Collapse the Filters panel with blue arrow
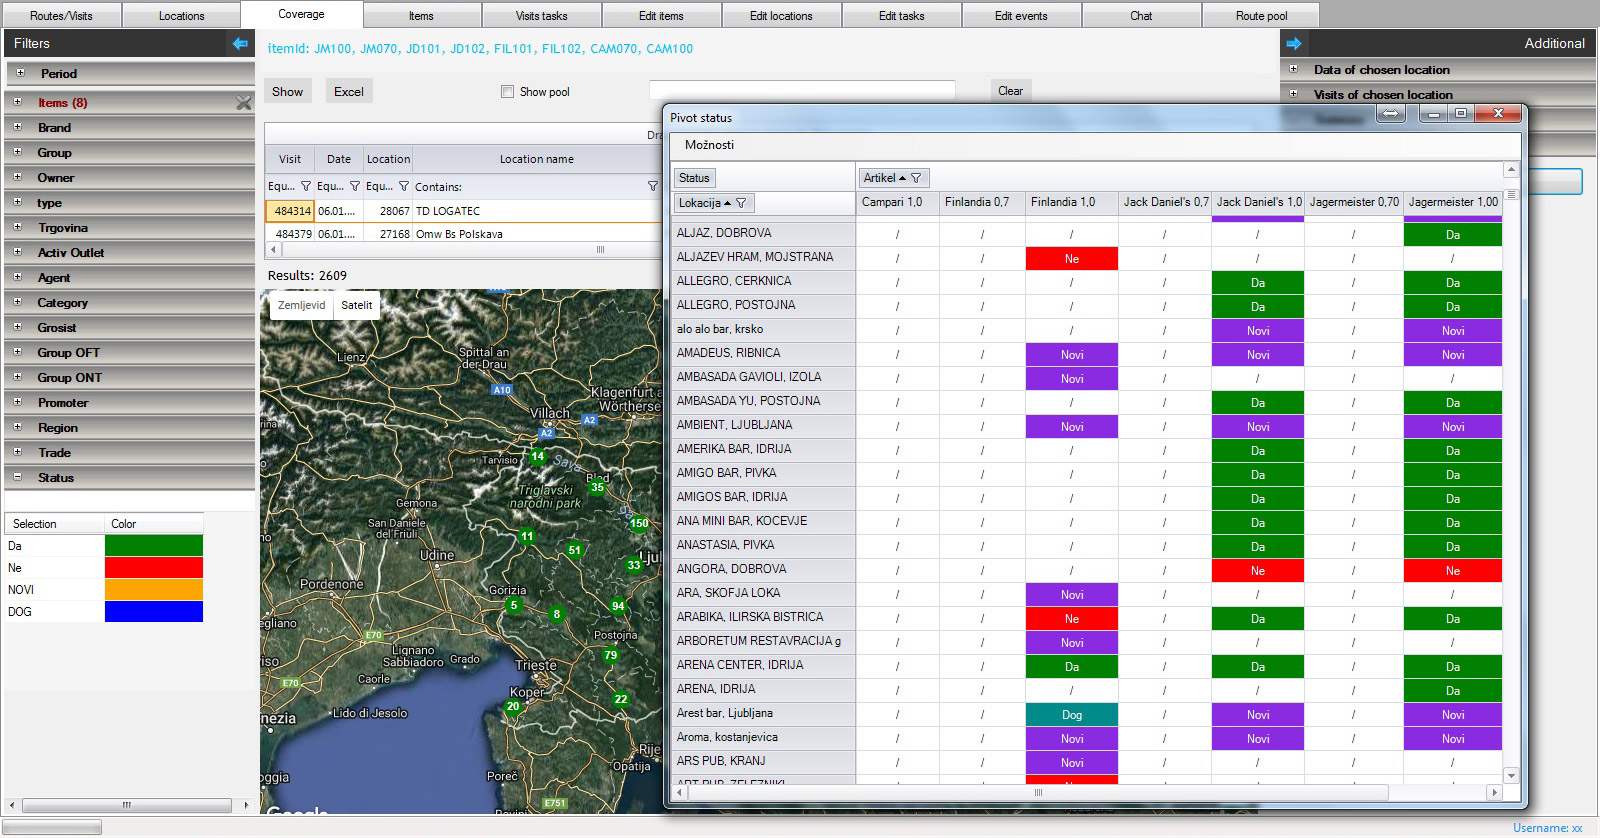1600x838 pixels. [x=240, y=43]
